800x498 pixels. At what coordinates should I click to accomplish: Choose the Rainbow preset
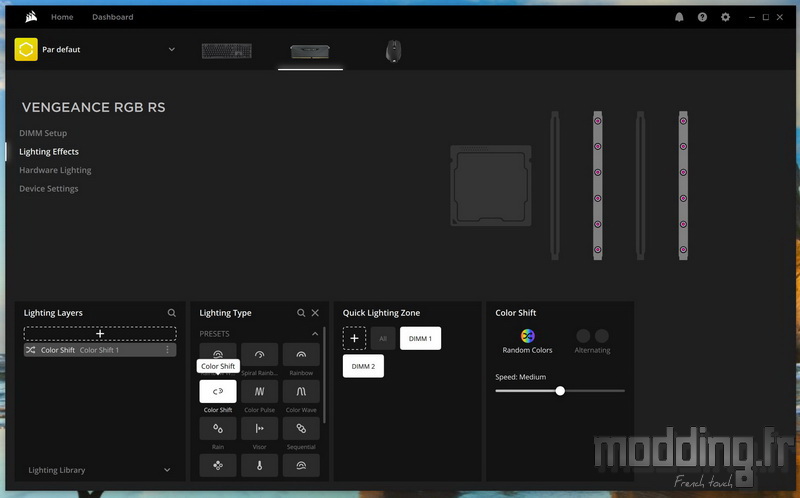tap(301, 355)
